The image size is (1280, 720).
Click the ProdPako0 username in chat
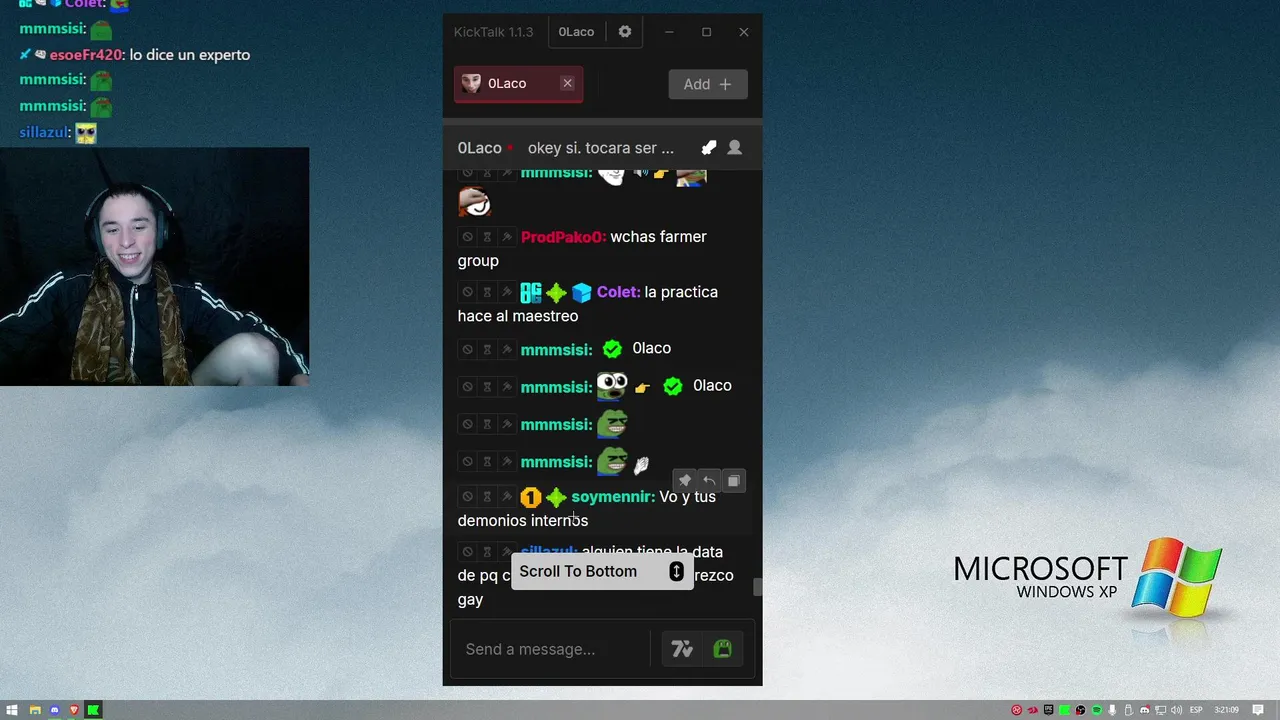pos(564,237)
